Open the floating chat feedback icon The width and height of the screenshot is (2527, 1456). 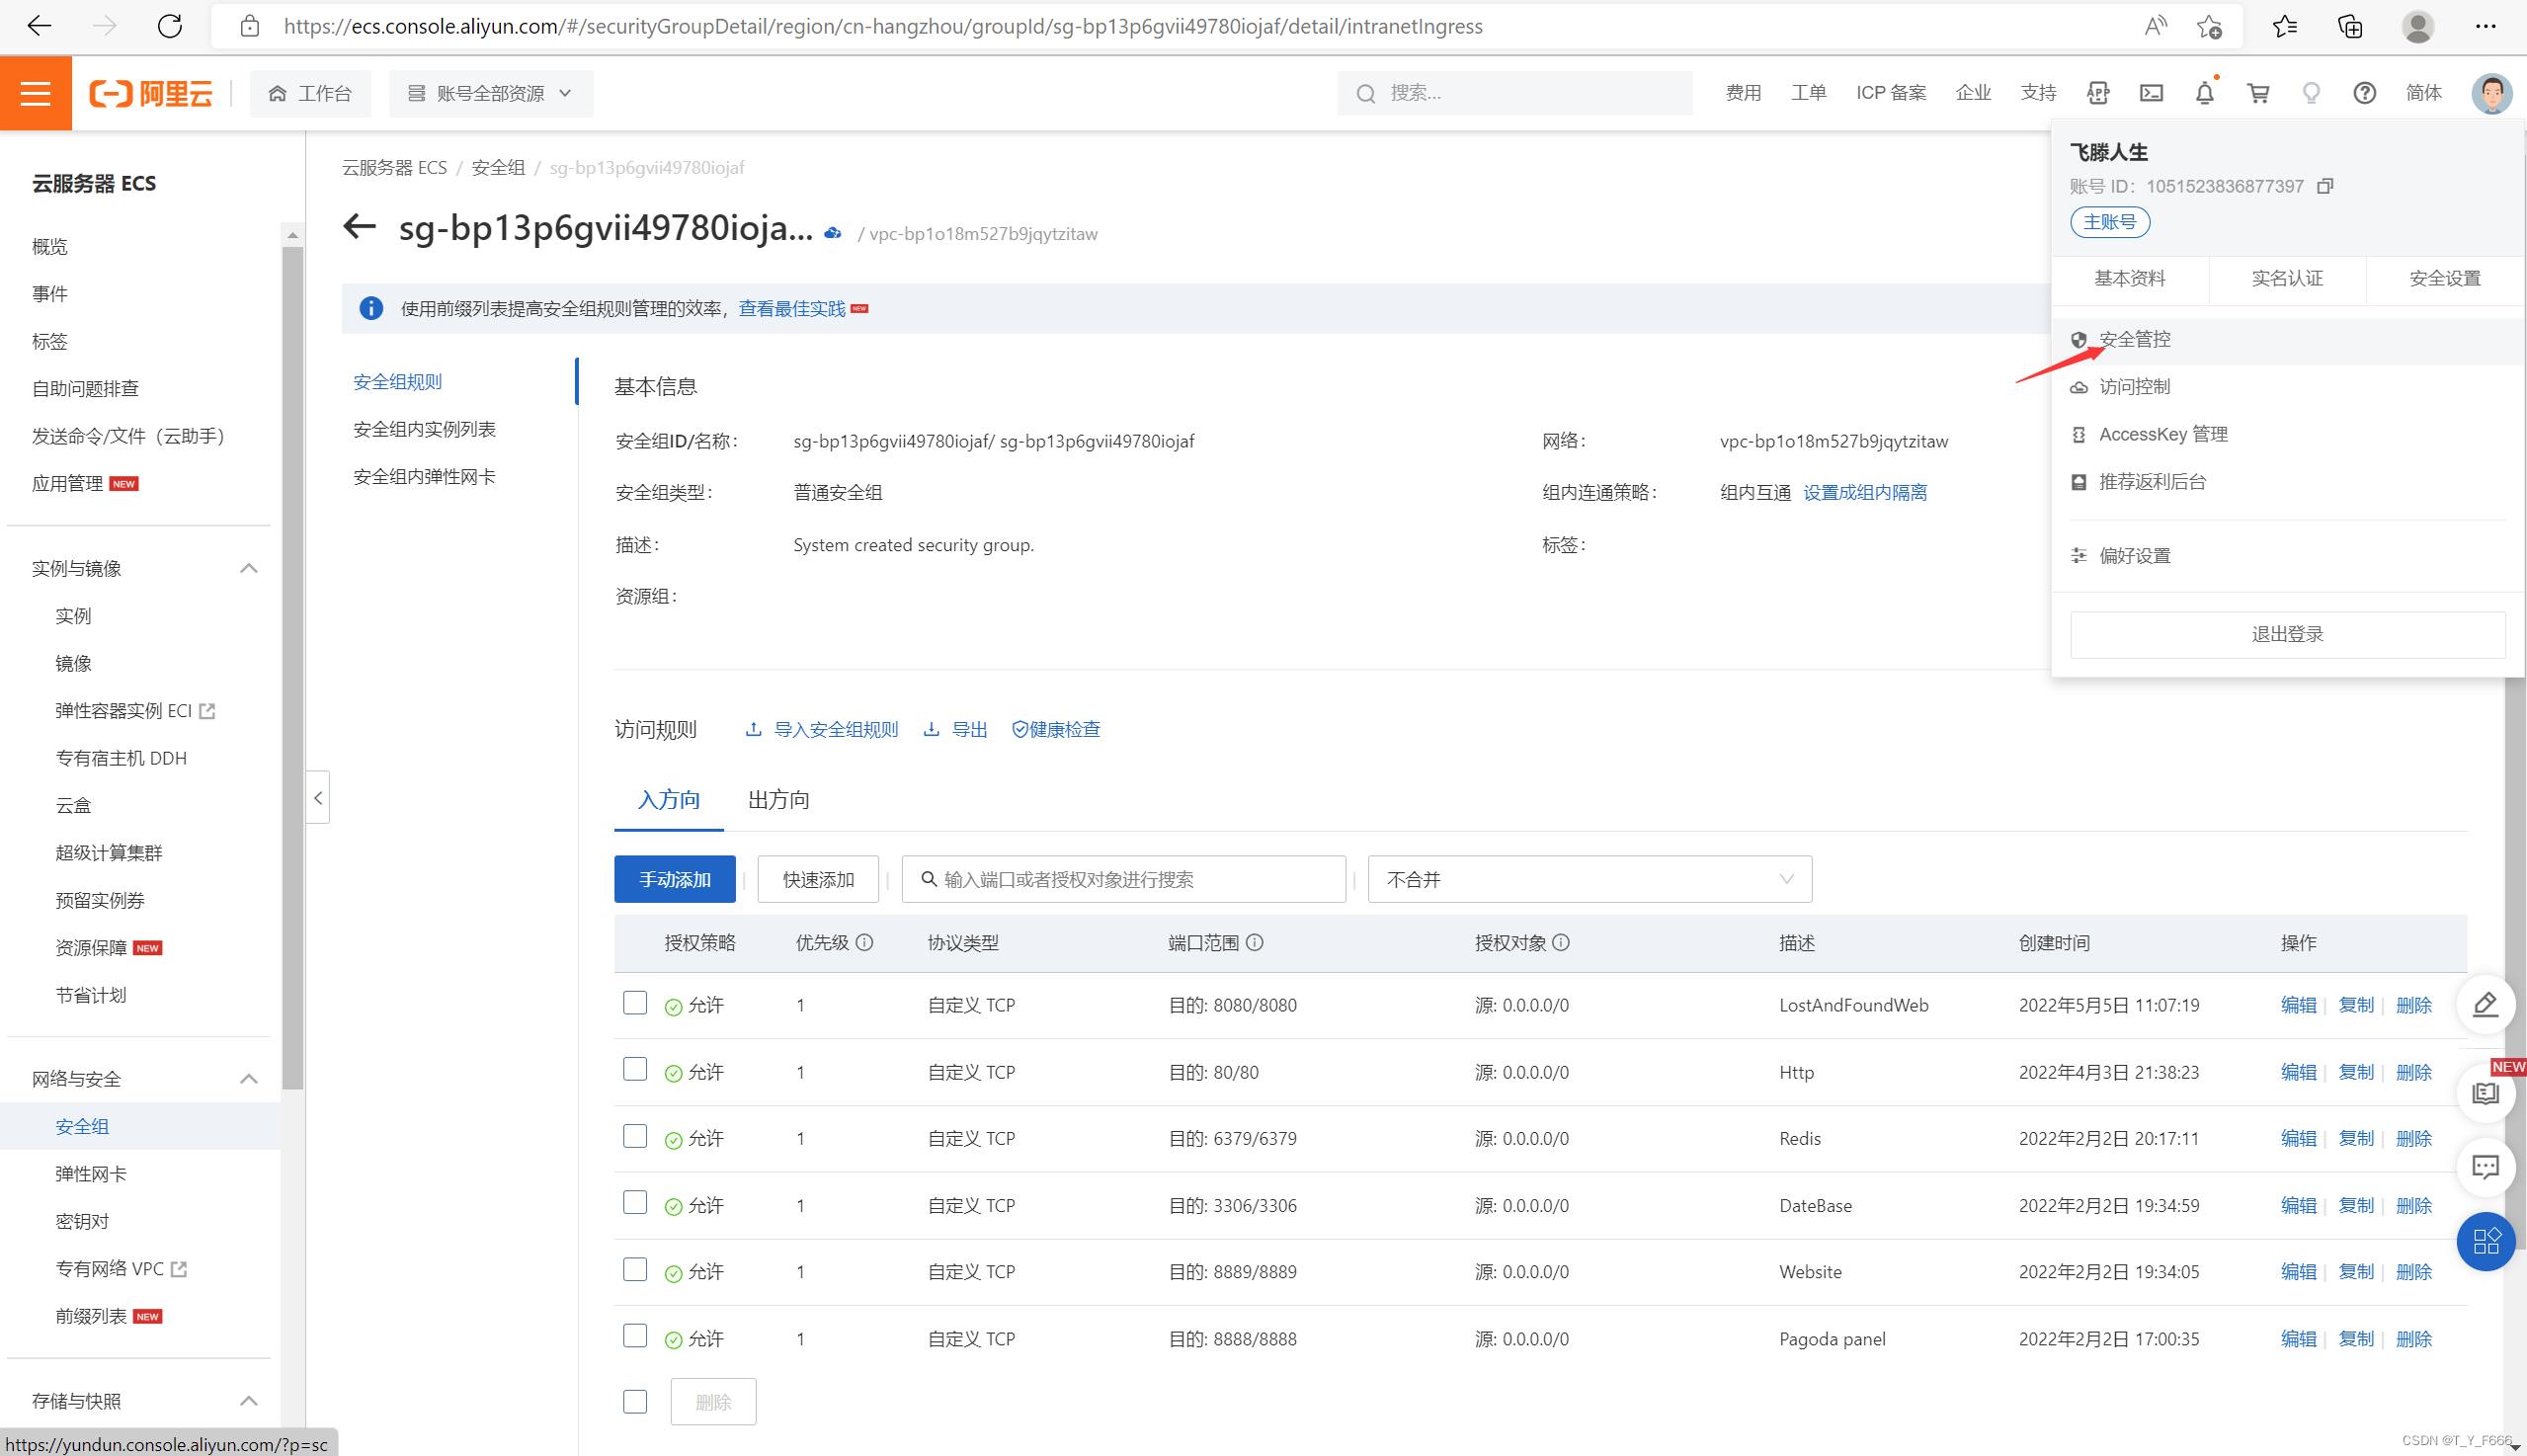(2486, 1167)
